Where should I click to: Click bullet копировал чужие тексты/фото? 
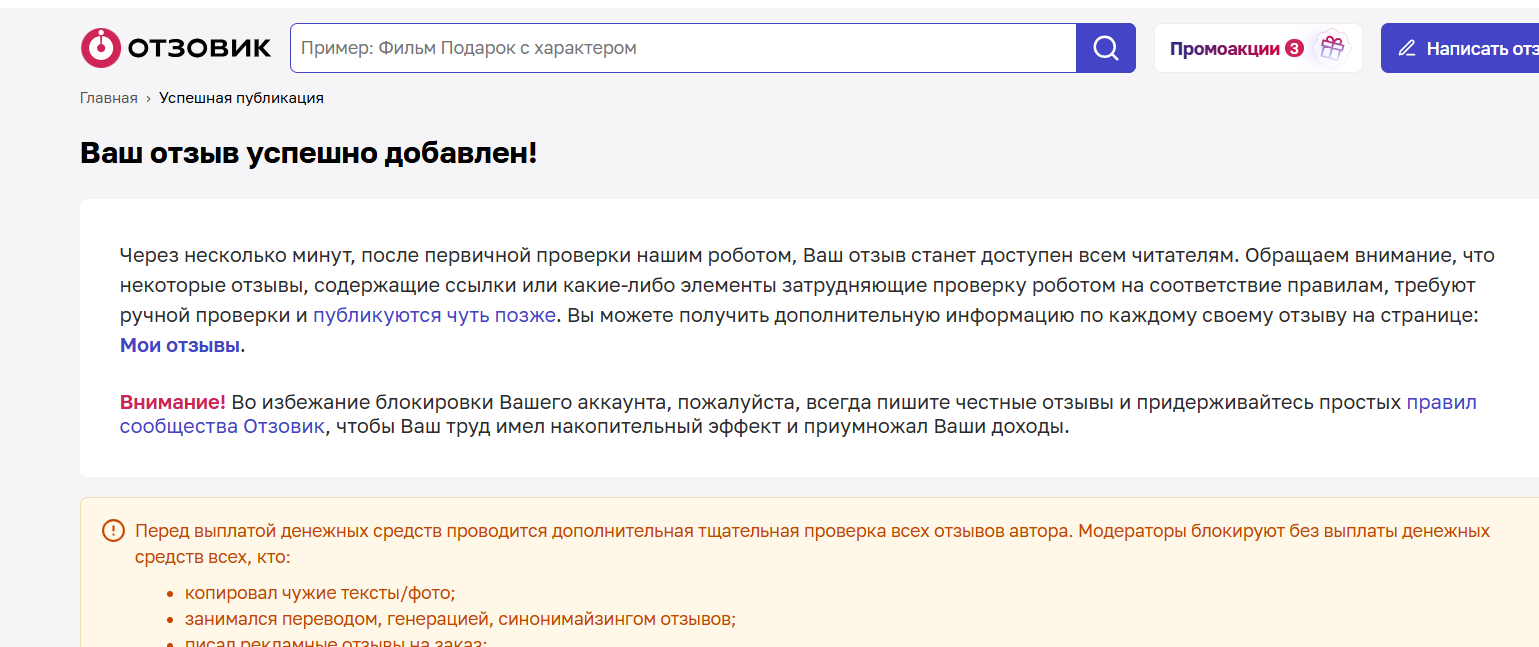coord(320,593)
